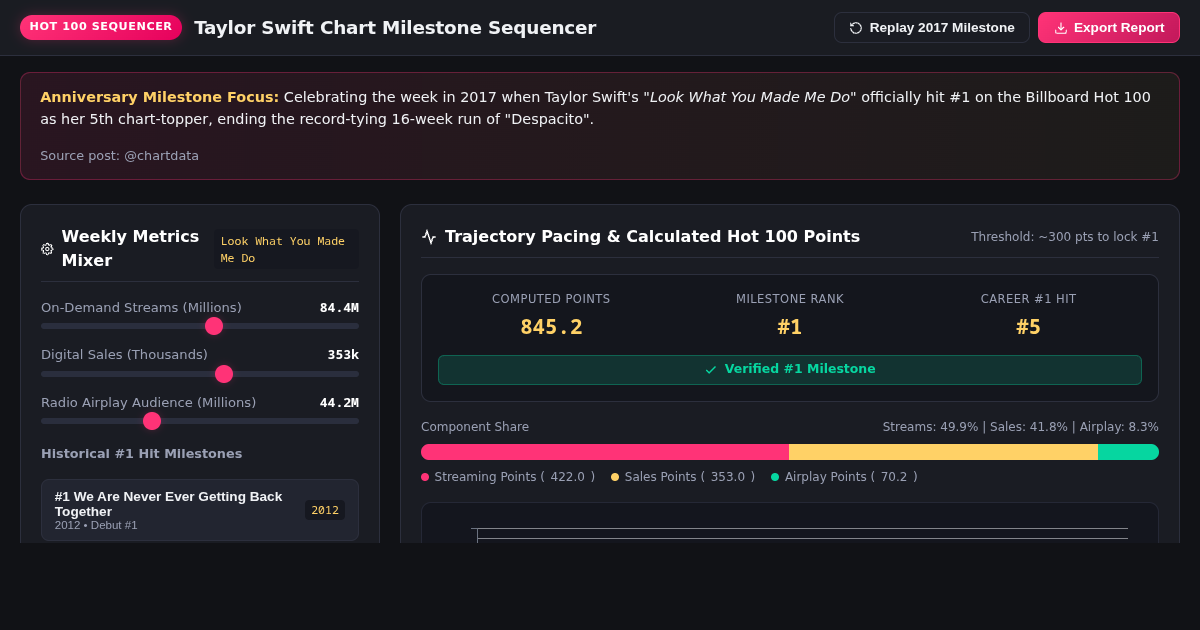Viewport: 1200px width, 630px height.
Task: Click the Career #1 Hit value #5
Action: point(1029,327)
